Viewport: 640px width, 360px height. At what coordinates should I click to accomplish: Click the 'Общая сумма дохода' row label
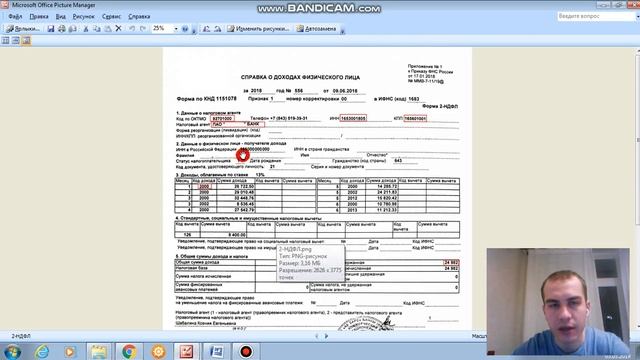[197, 262]
